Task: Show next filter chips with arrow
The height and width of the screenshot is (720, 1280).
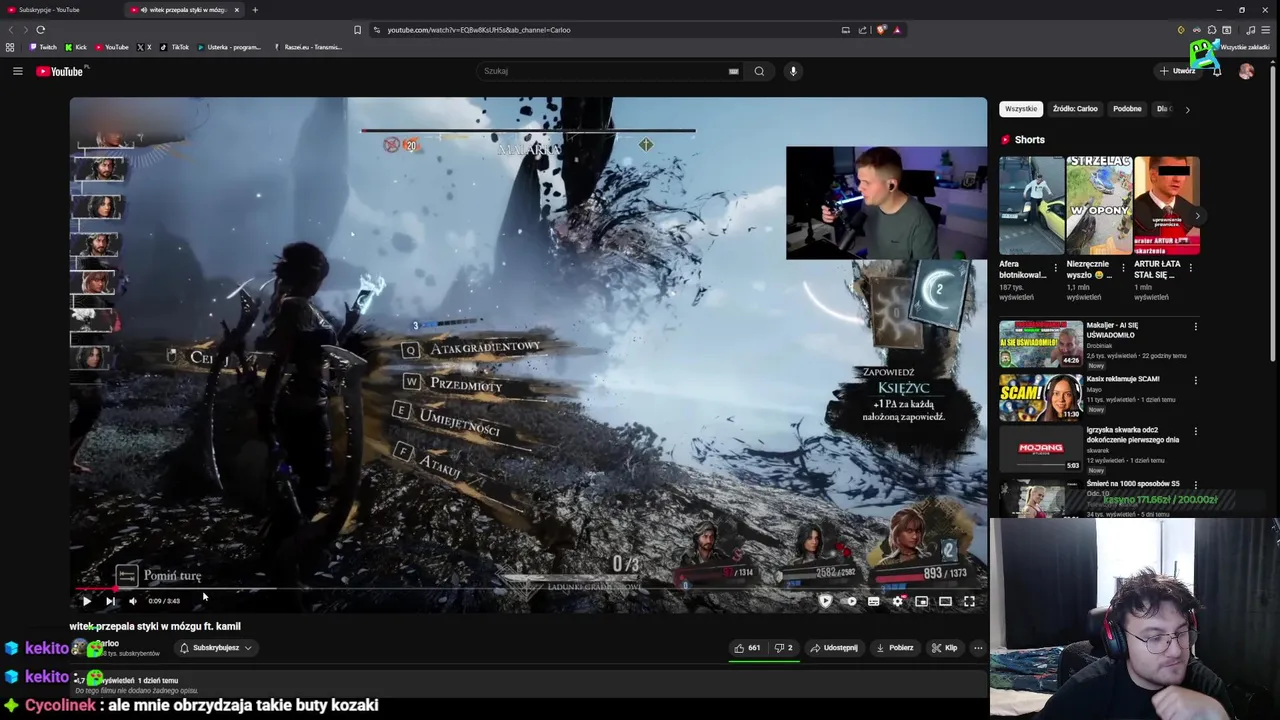Action: point(1187,109)
